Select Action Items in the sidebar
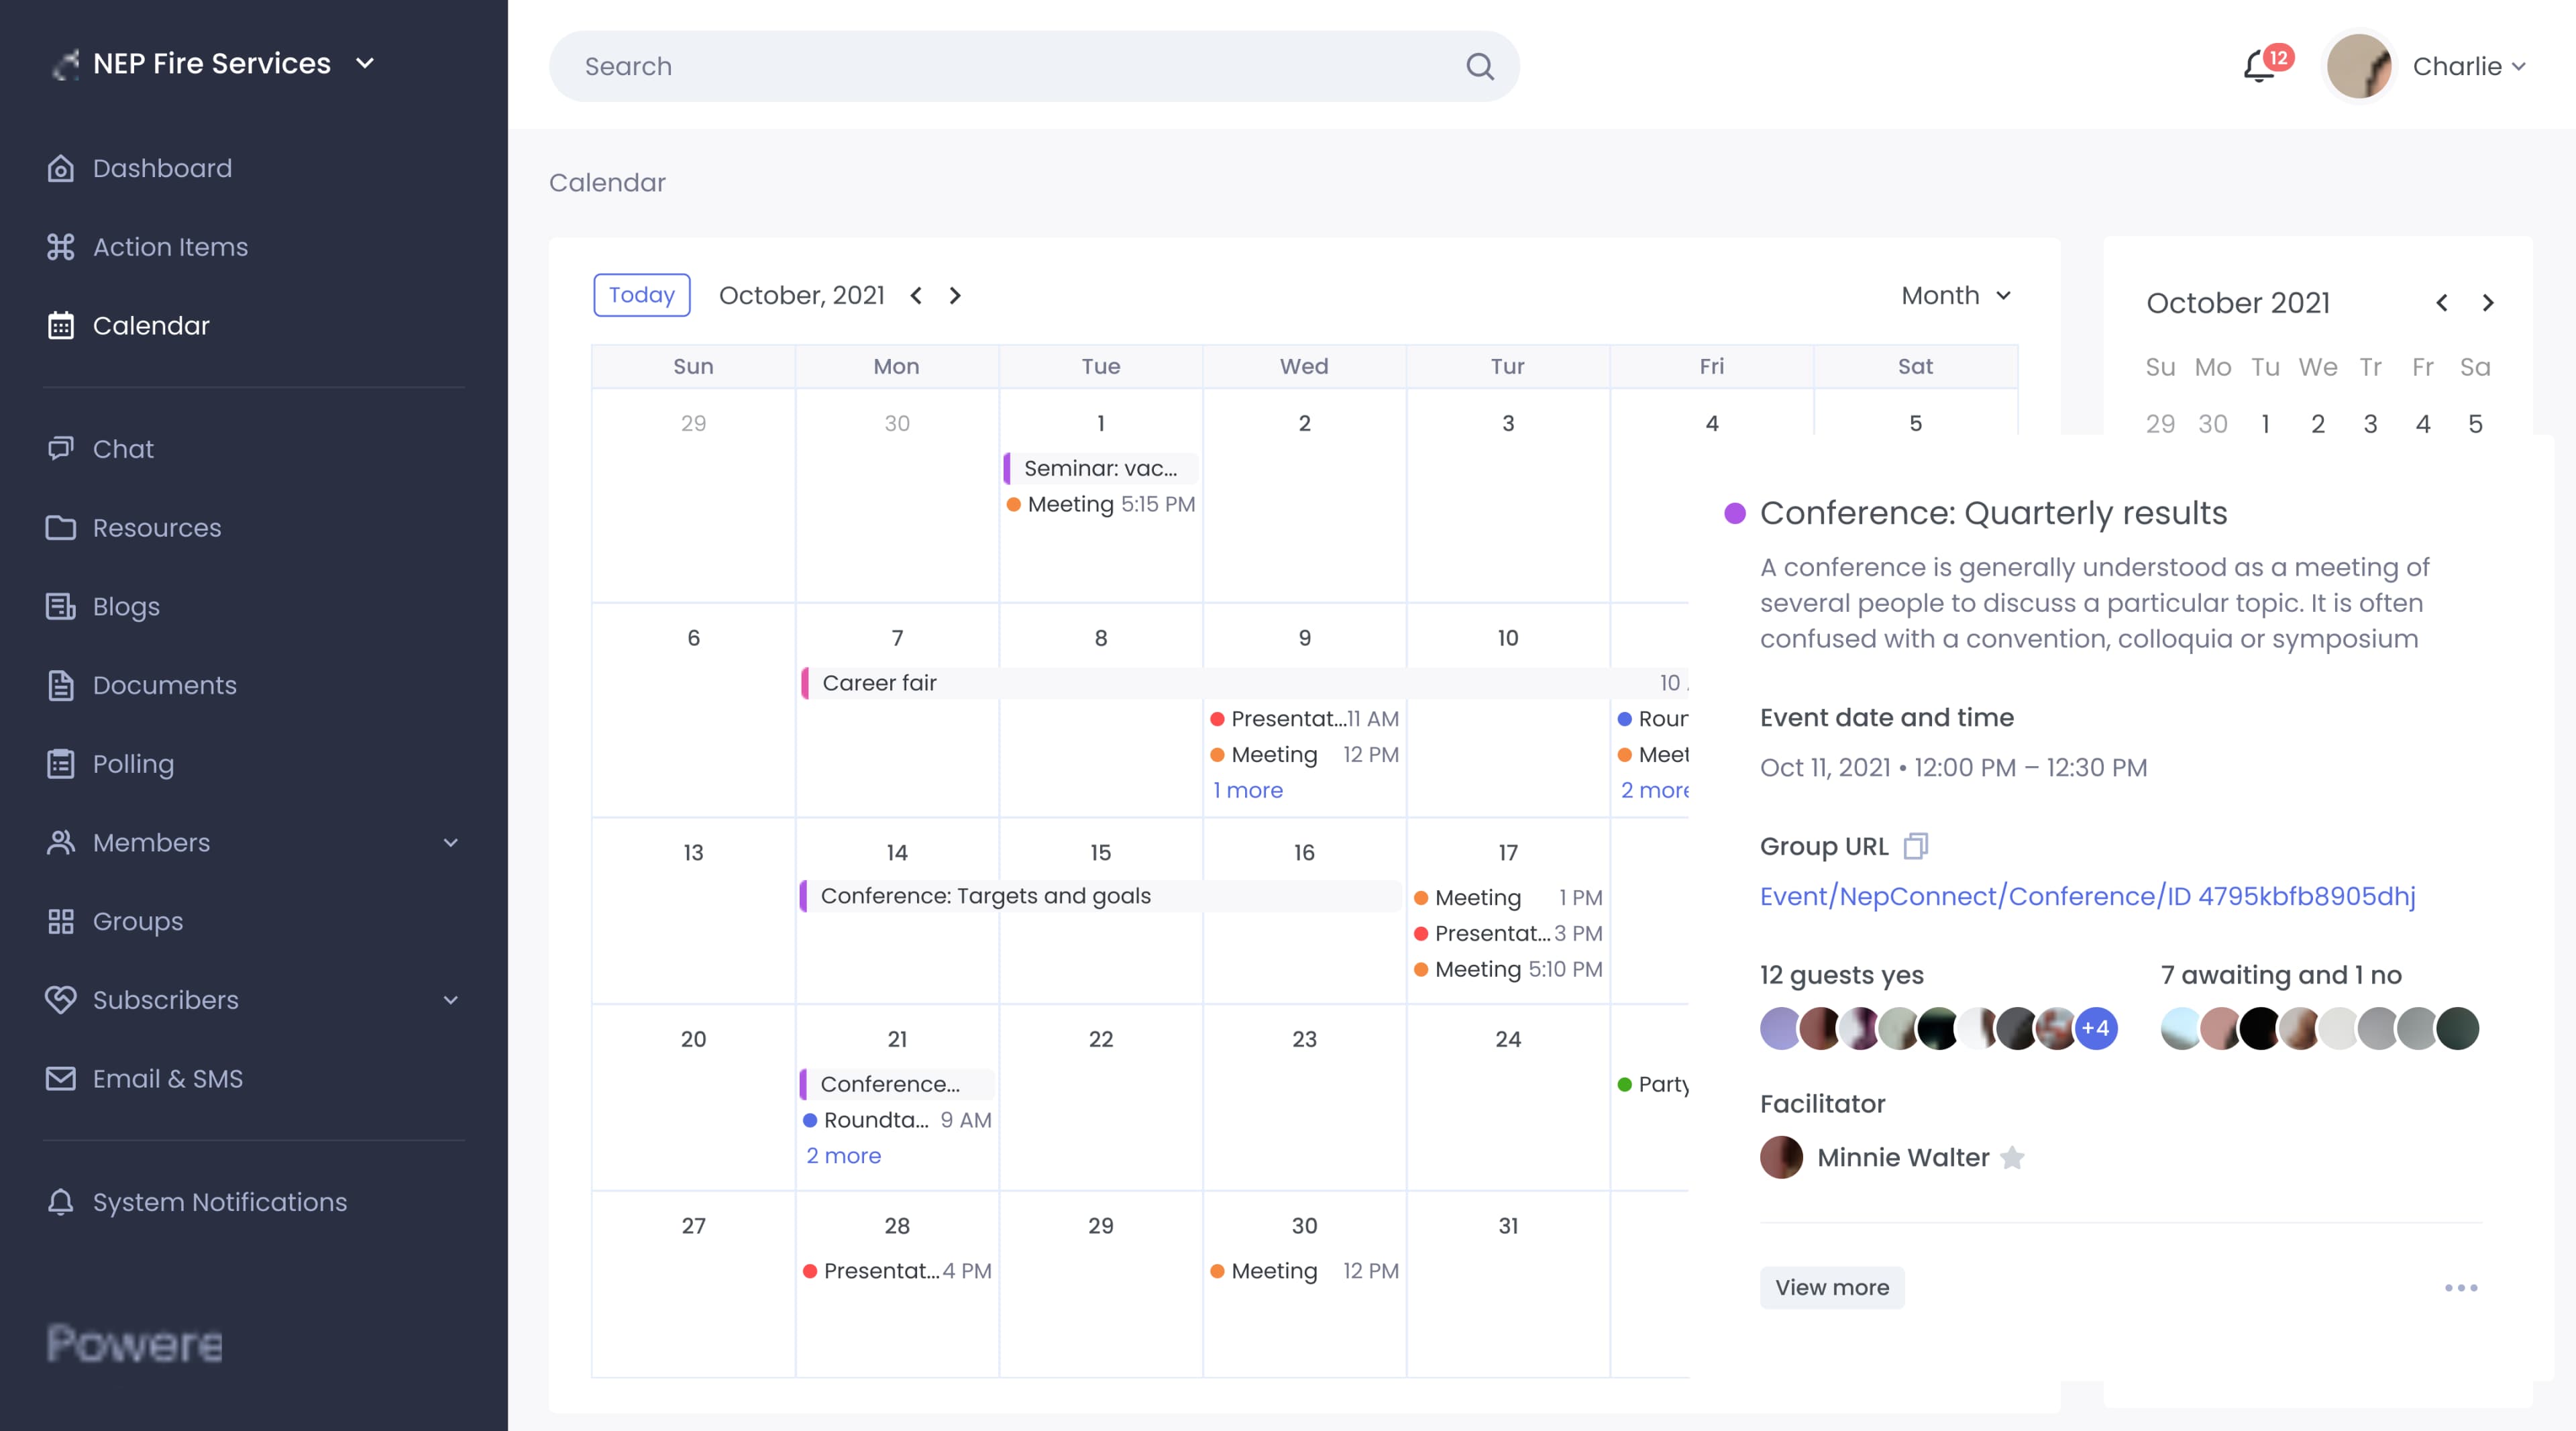This screenshot has width=2576, height=1431. (171, 246)
